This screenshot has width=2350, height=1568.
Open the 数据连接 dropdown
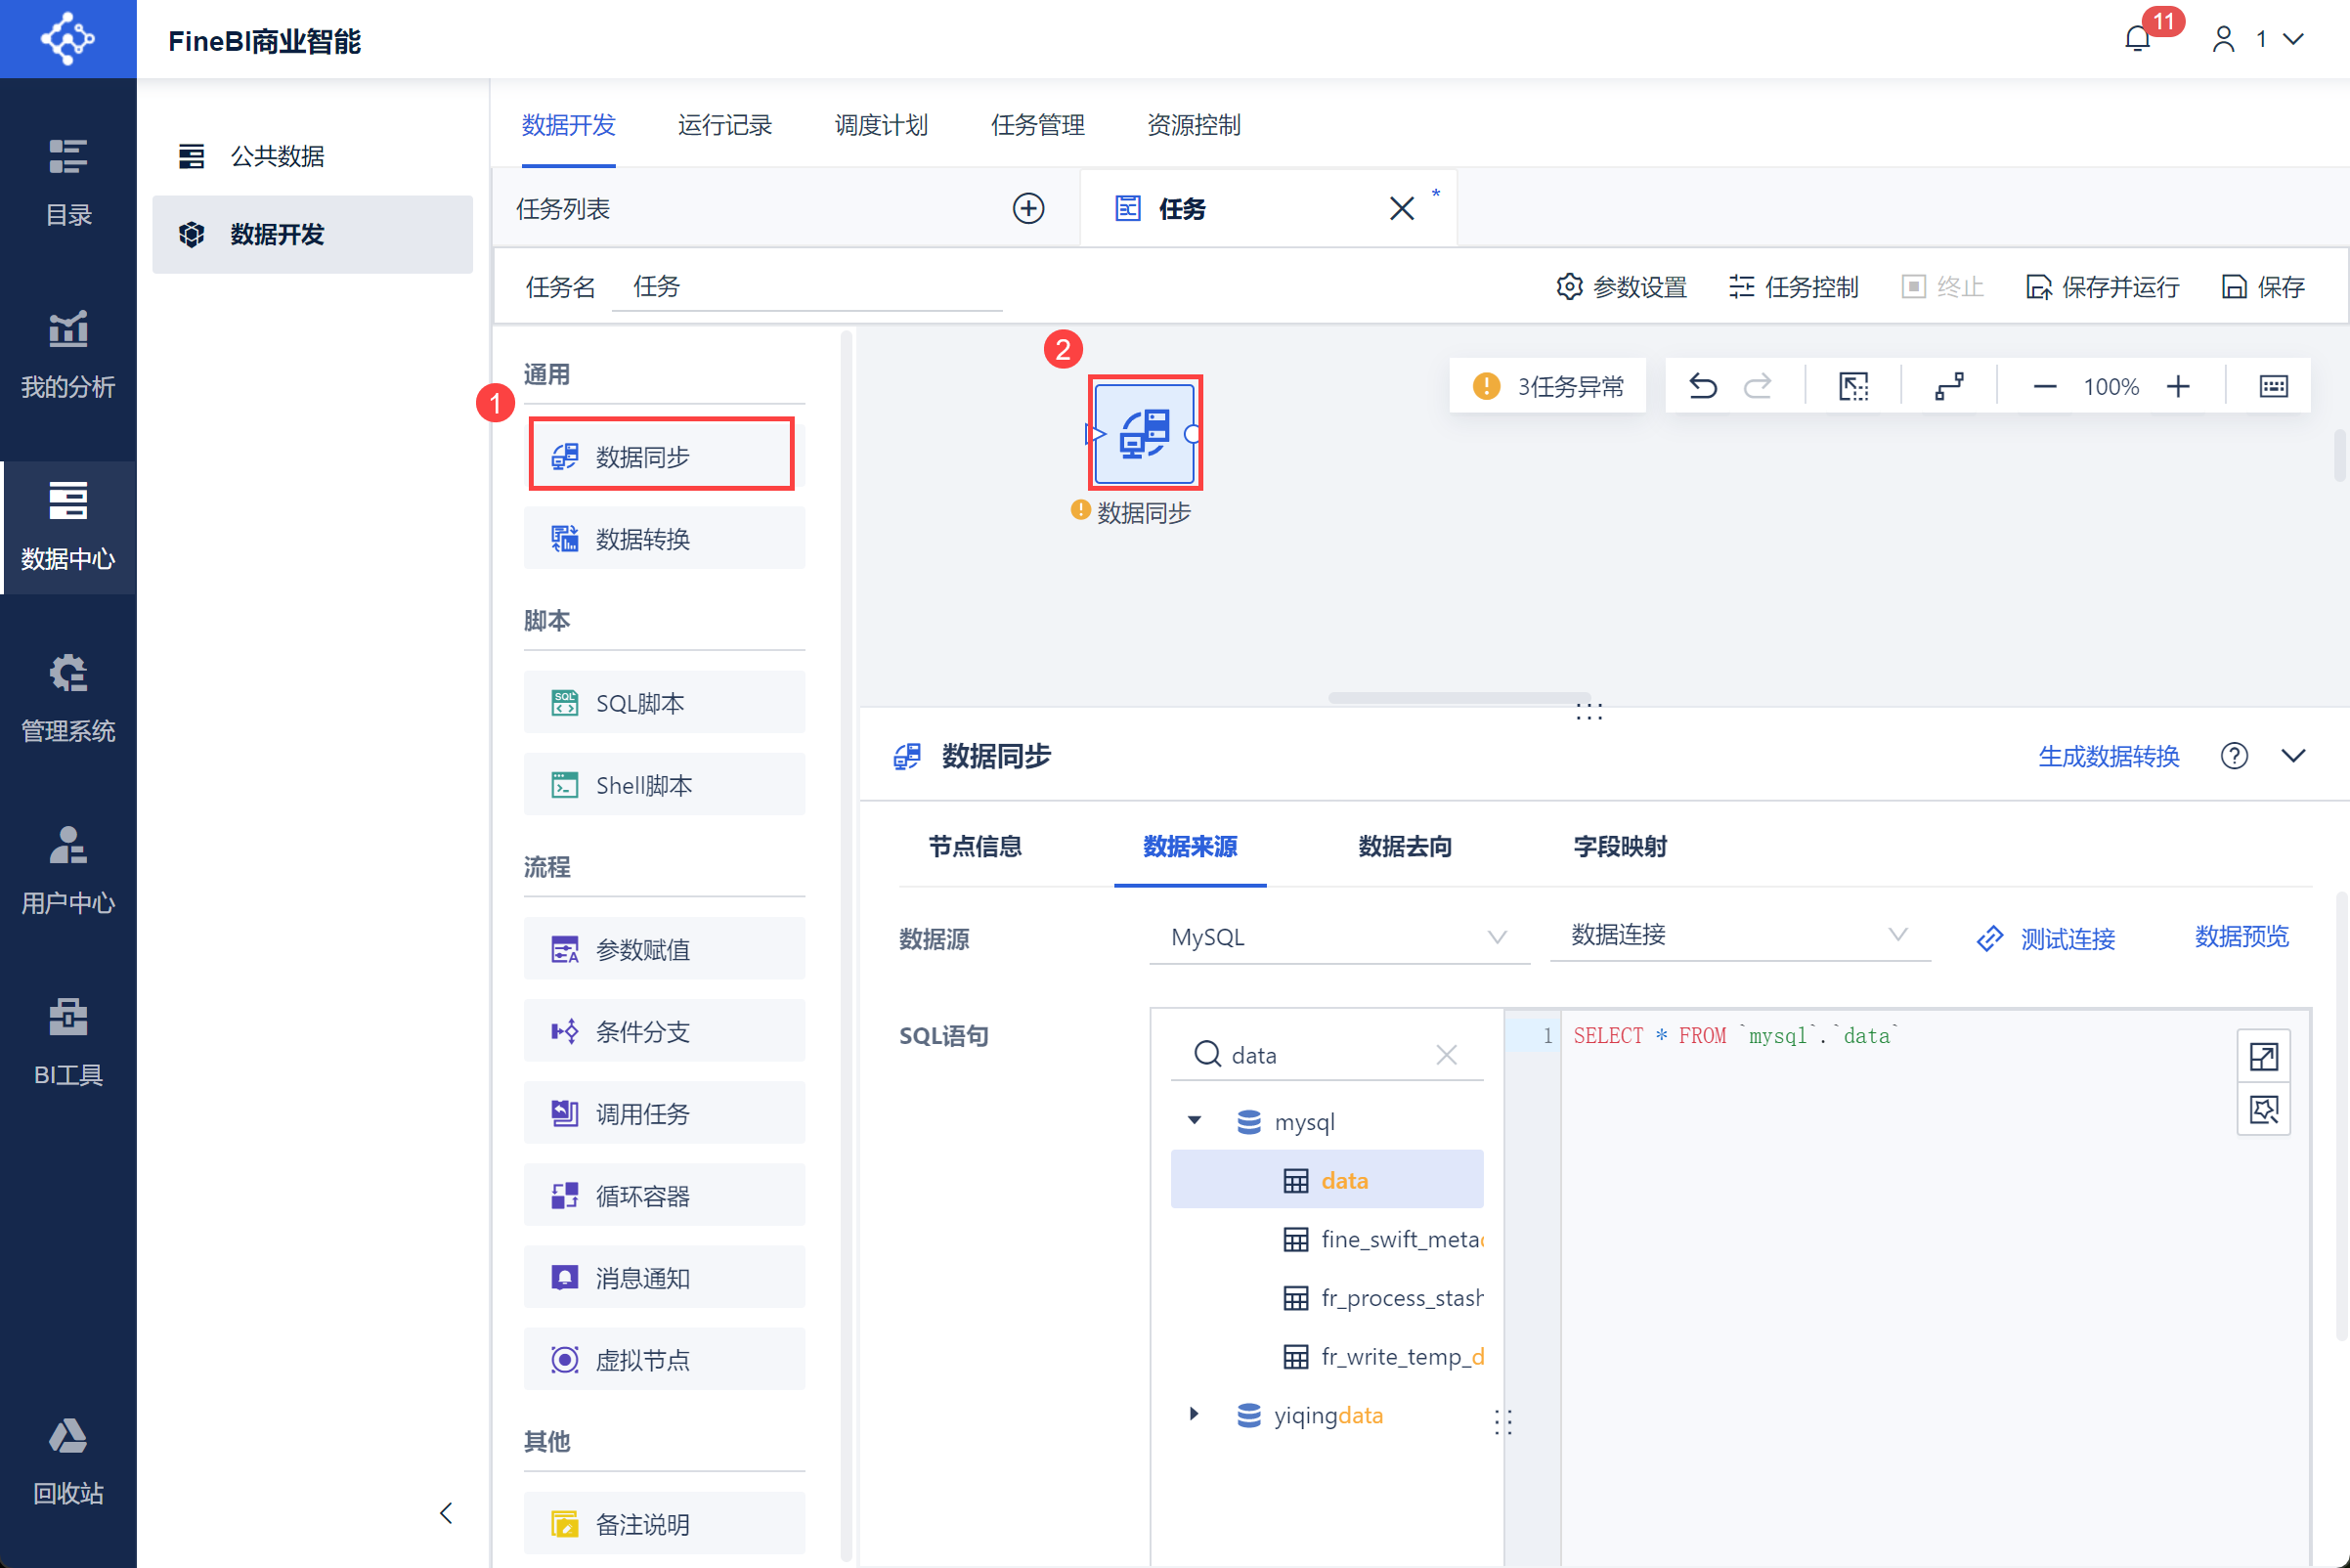(x=1738, y=935)
